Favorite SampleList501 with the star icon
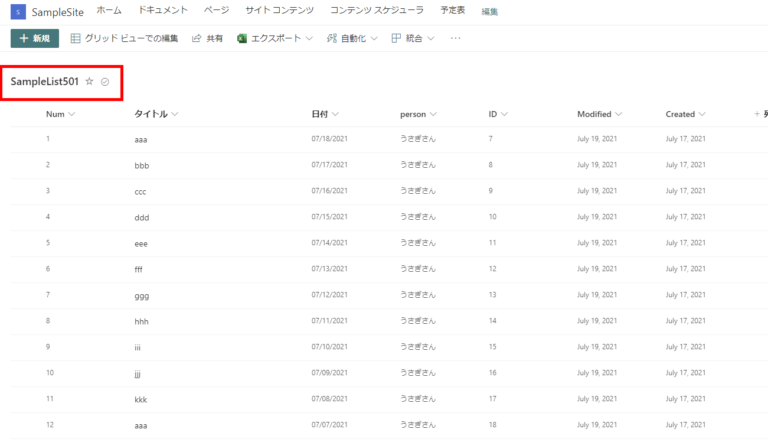Image resolution: width=768 pixels, height=442 pixels. (89, 82)
